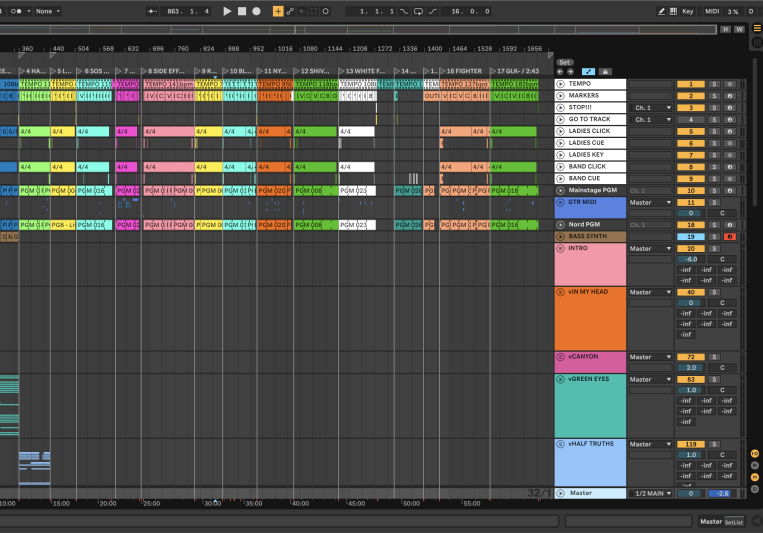Toggle the MIDI Arrangement Overdub plus button
Image resolution: width=763 pixels, height=533 pixels.
pos(278,11)
